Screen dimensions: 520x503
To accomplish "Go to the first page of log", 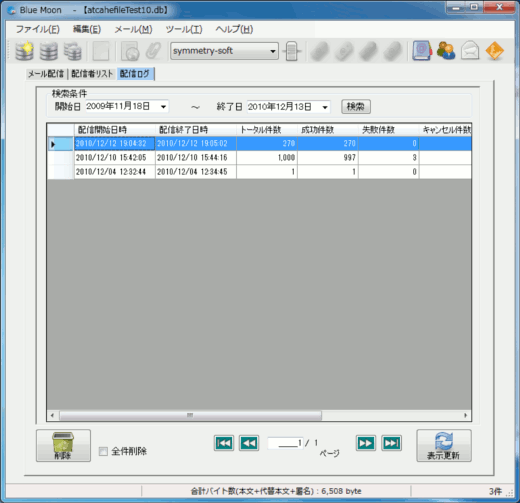I will coord(224,443).
